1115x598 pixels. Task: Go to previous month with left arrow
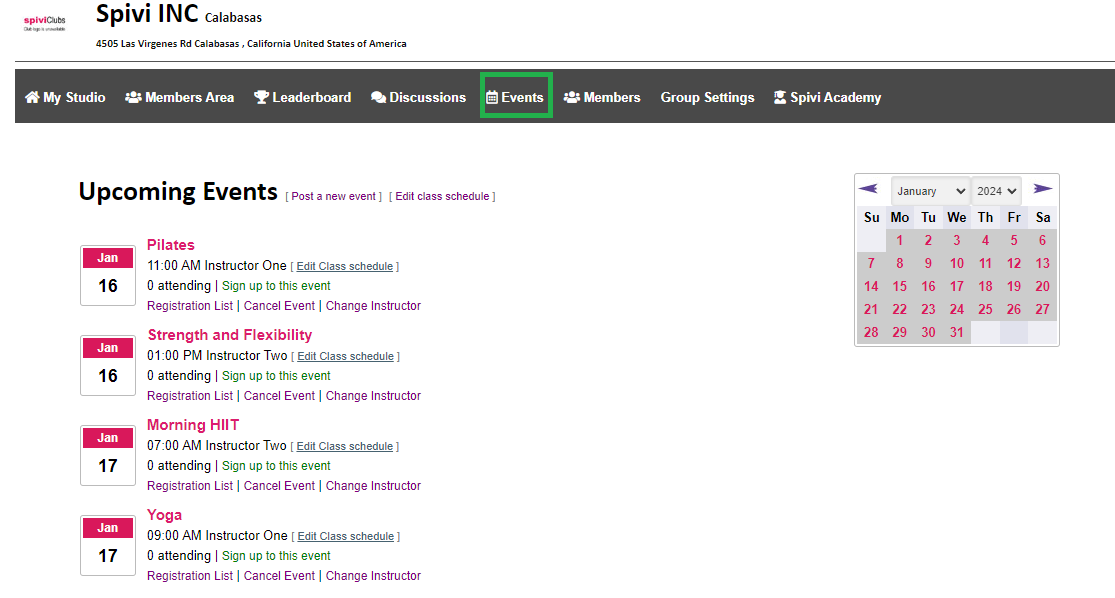click(868, 189)
